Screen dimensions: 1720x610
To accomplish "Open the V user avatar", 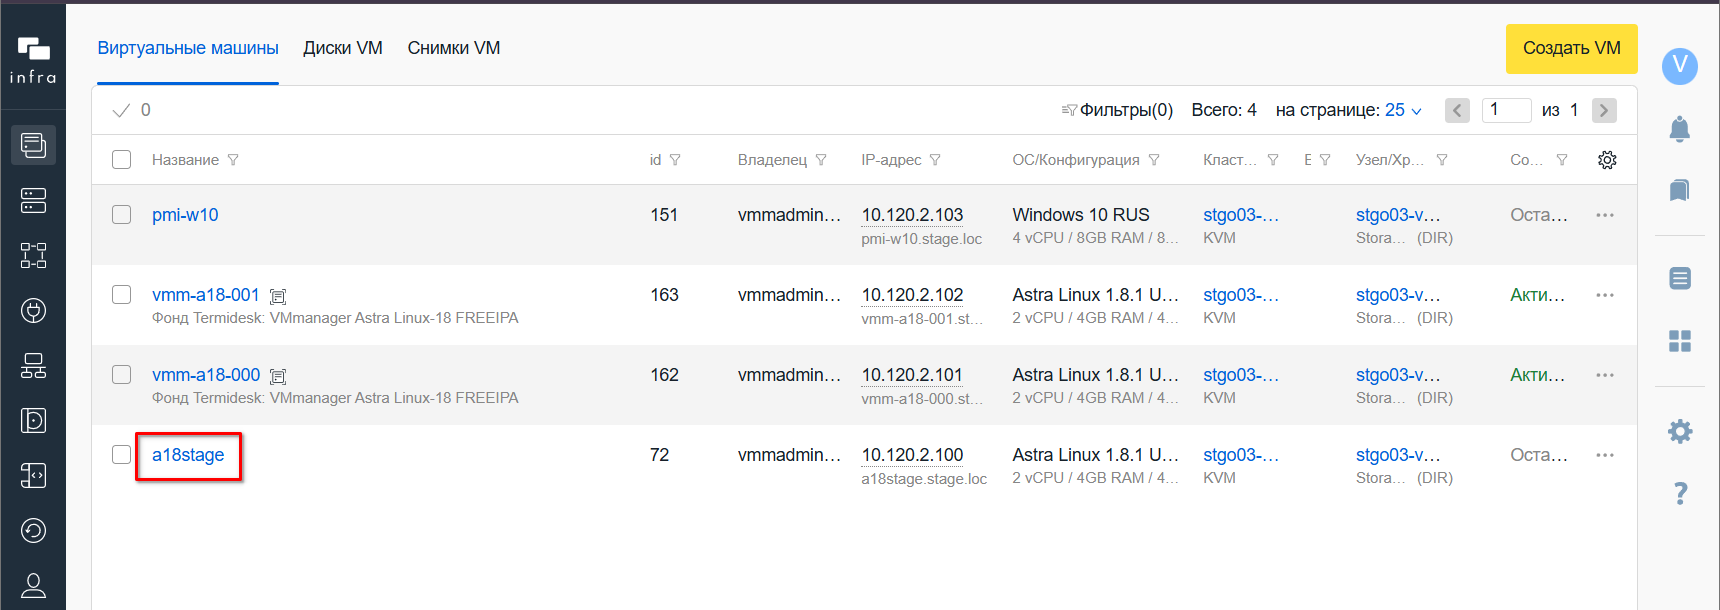I will click(1680, 66).
